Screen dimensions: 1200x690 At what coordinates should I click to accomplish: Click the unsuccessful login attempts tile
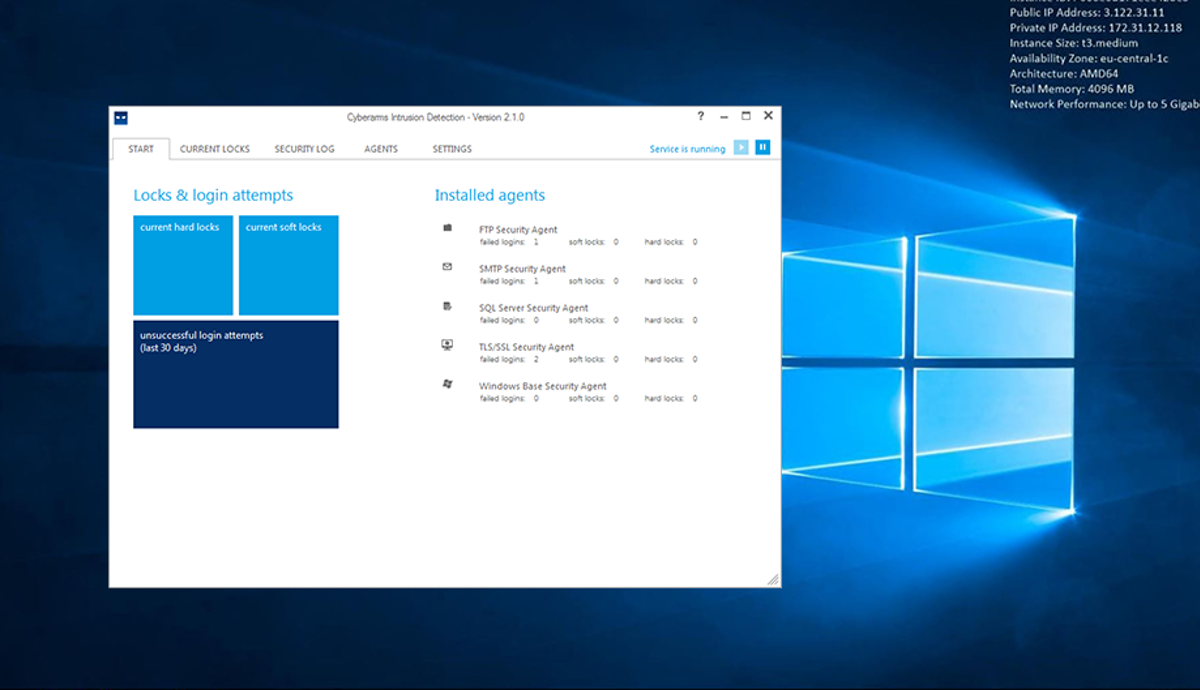point(235,374)
